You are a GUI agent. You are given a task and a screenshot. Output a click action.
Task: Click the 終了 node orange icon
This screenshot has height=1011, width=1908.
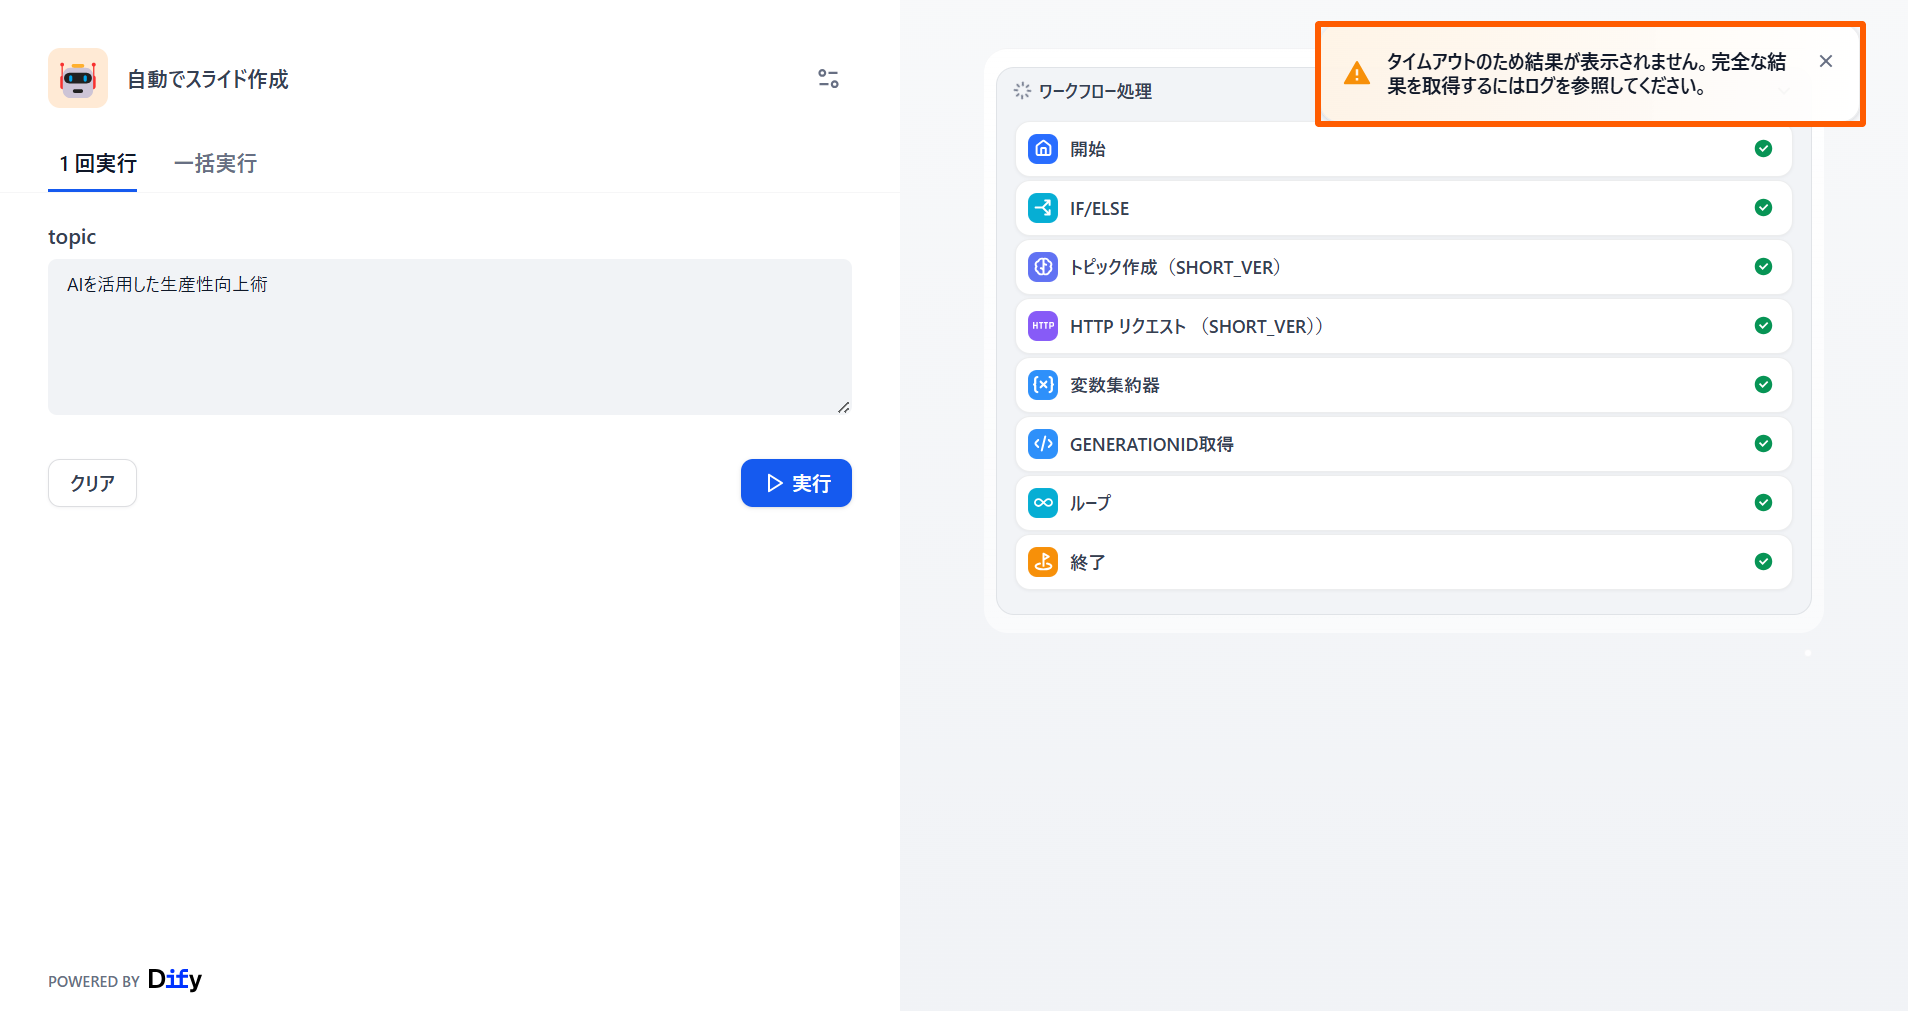pos(1043,562)
